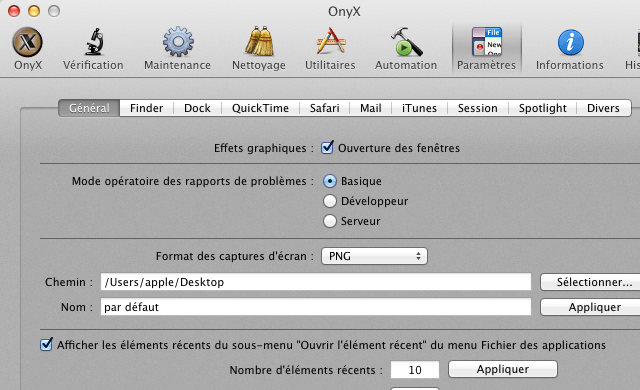
Task: Open the OnyX toolbar icon
Action: click(27, 42)
